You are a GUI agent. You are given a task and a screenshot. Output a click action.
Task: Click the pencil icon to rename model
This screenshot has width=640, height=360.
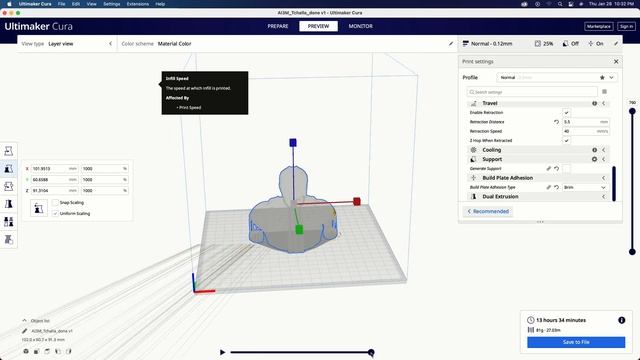(x=24, y=331)
